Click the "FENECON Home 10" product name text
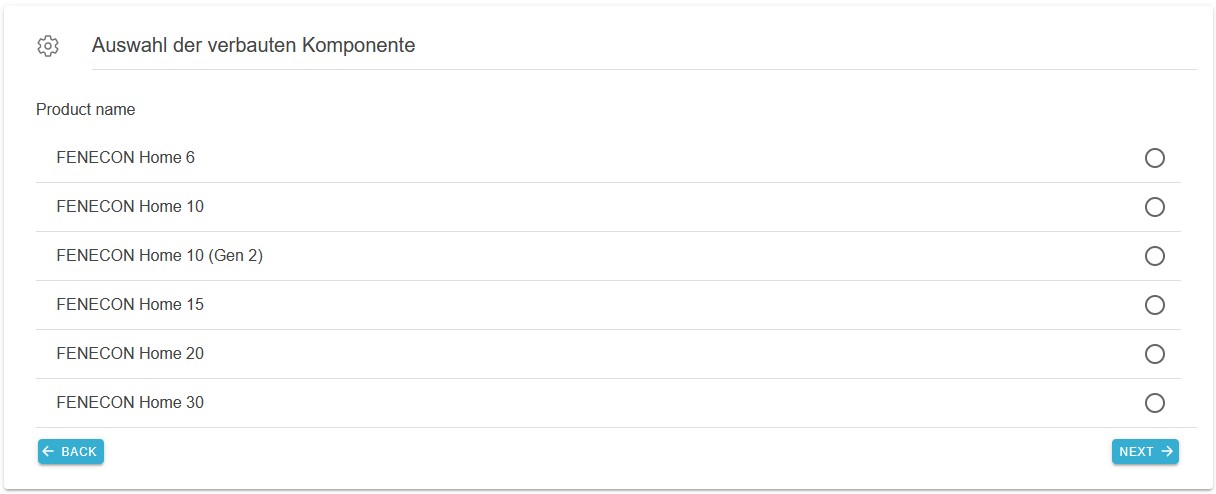 pos(130,207)
